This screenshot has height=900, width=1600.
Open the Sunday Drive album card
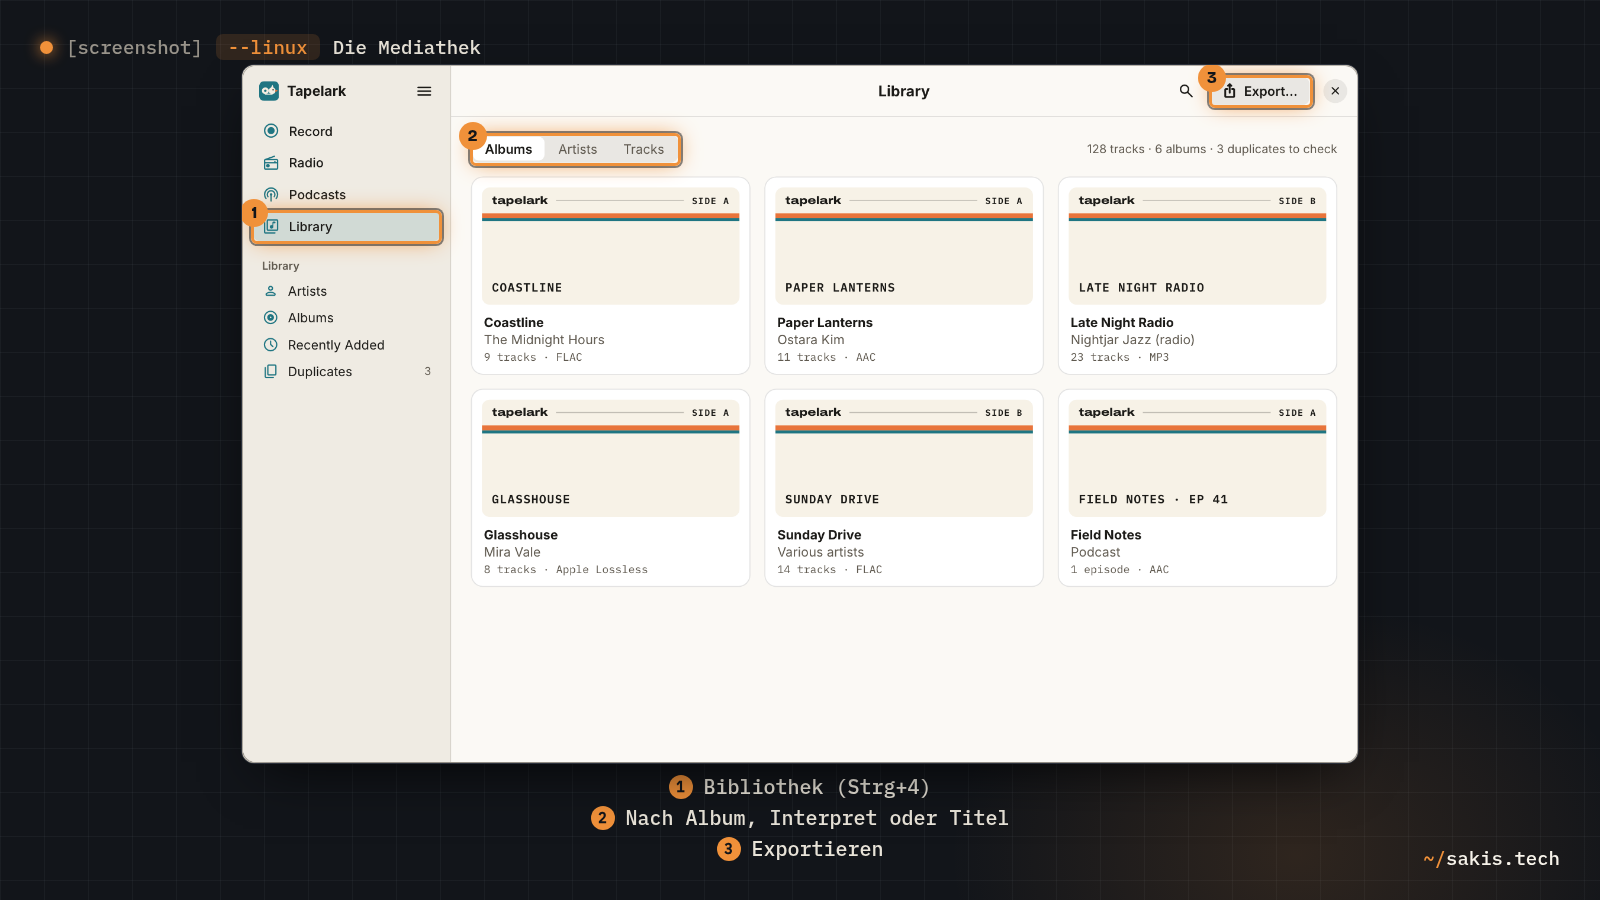tap(904, 488)
